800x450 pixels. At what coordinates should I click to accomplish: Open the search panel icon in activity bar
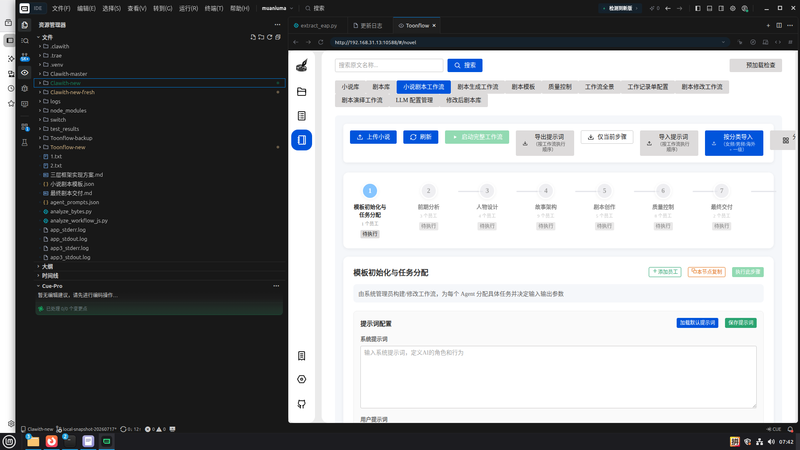pos(24,40)
